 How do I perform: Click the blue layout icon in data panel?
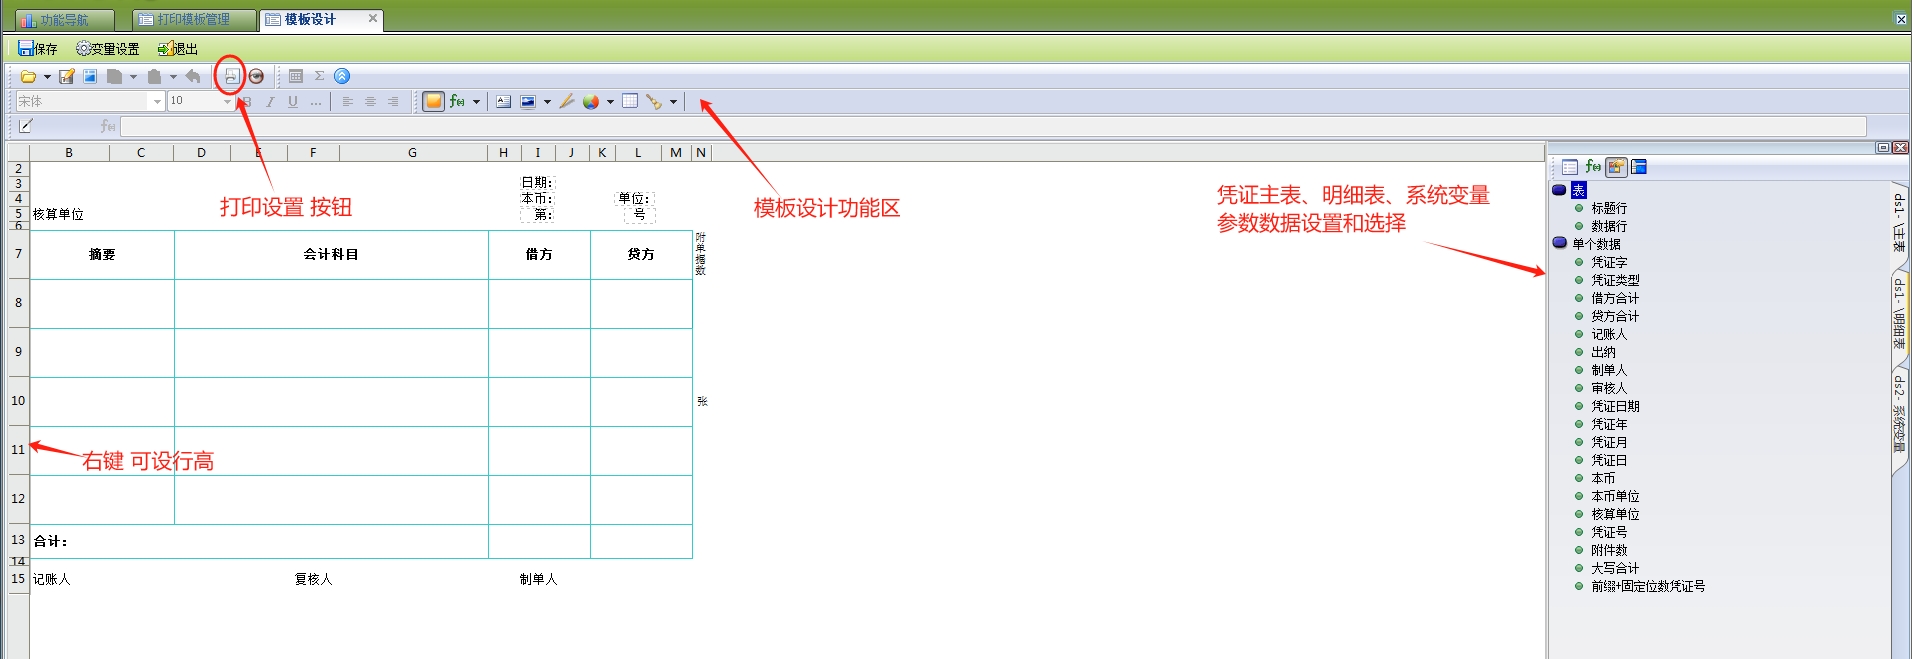point(1639,167)
